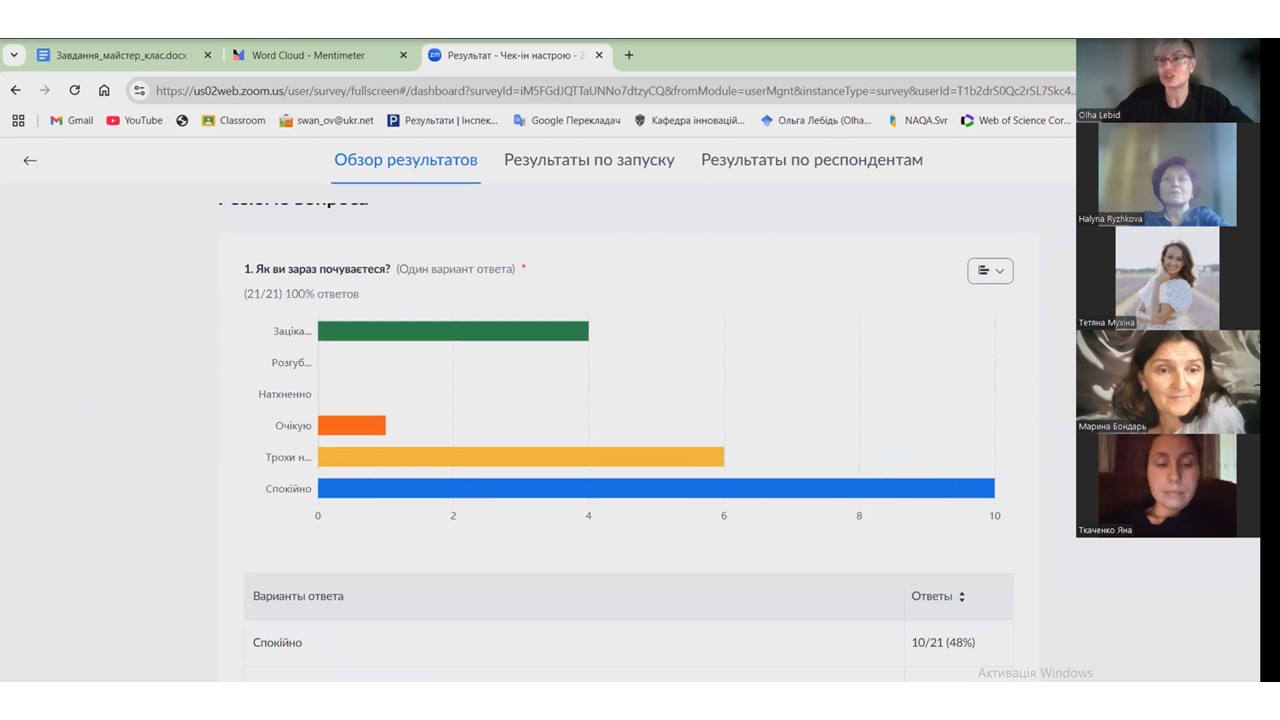Screen dimensions: 1280x720
Task: Open the Web of Science Cor... bookmark
Action: (1015, 120)
